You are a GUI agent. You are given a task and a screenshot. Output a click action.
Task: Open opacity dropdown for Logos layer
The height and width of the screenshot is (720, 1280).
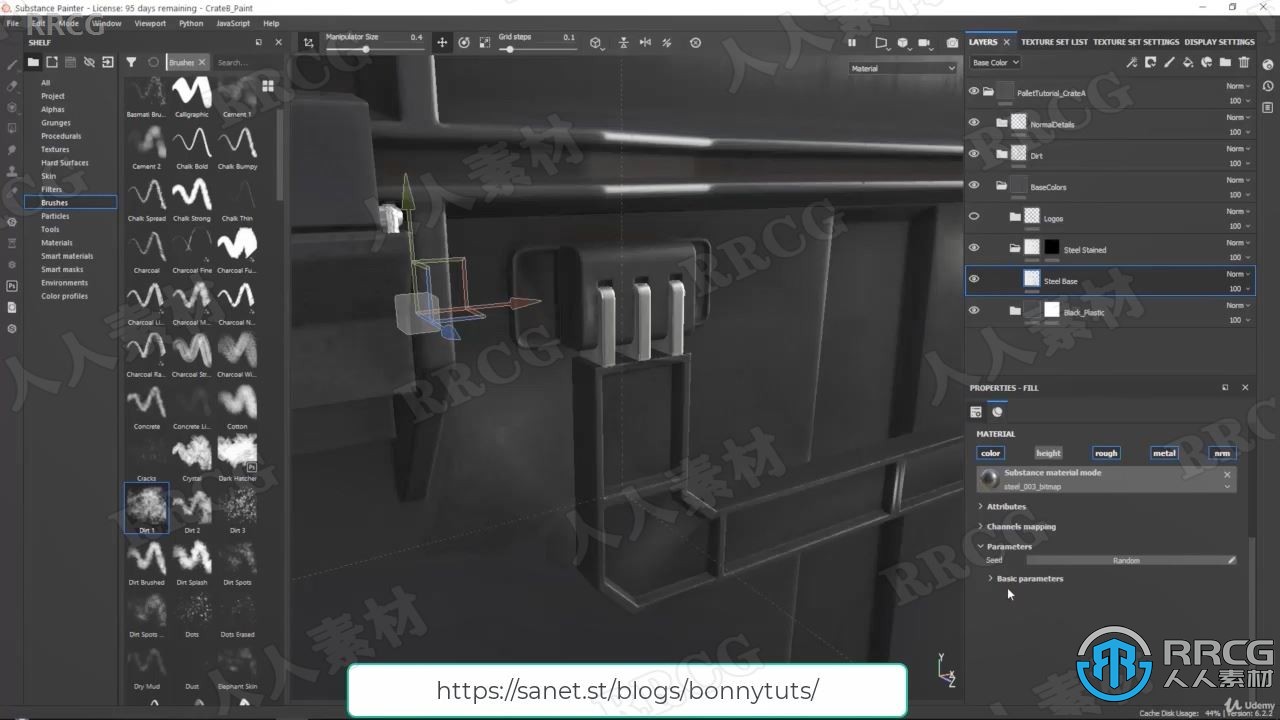point(1238,226)
